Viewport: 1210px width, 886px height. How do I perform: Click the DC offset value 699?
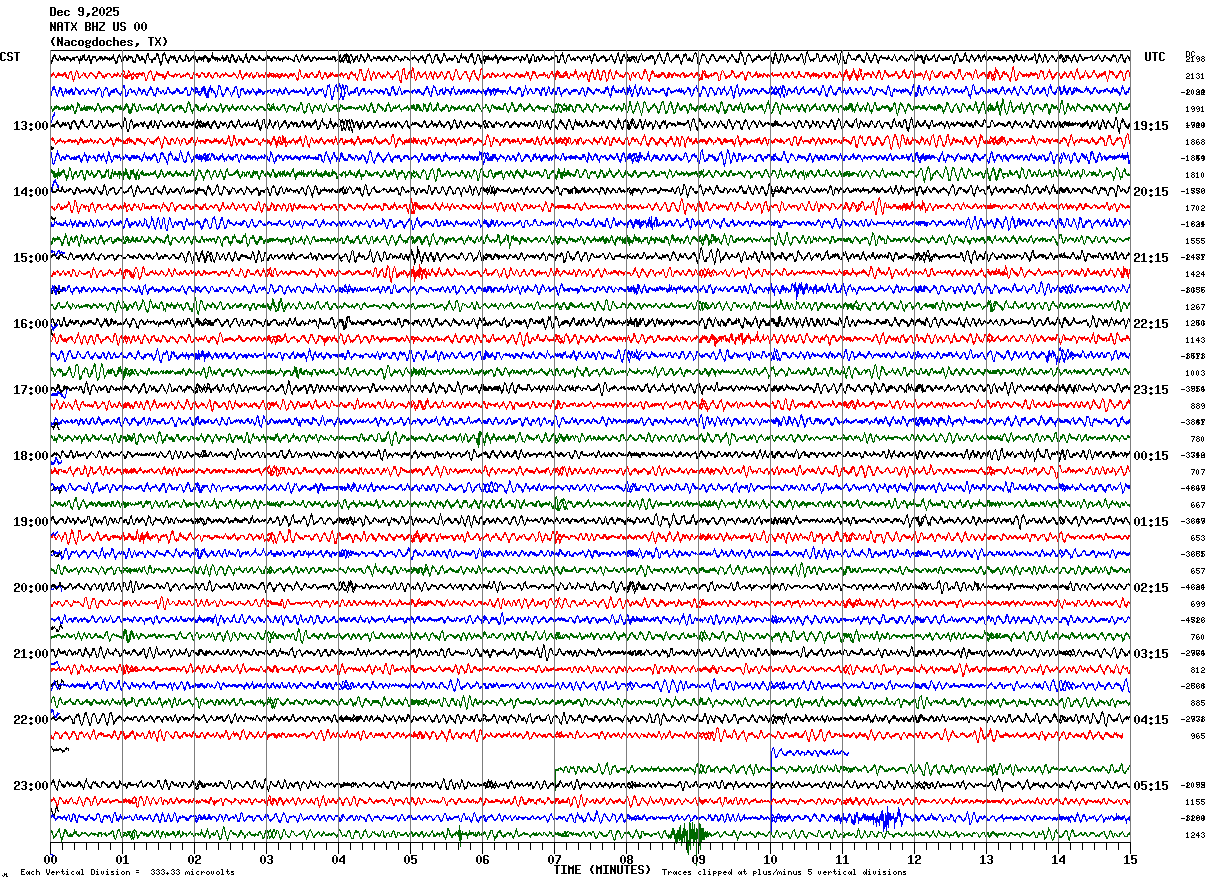(x=1197, y=604)
